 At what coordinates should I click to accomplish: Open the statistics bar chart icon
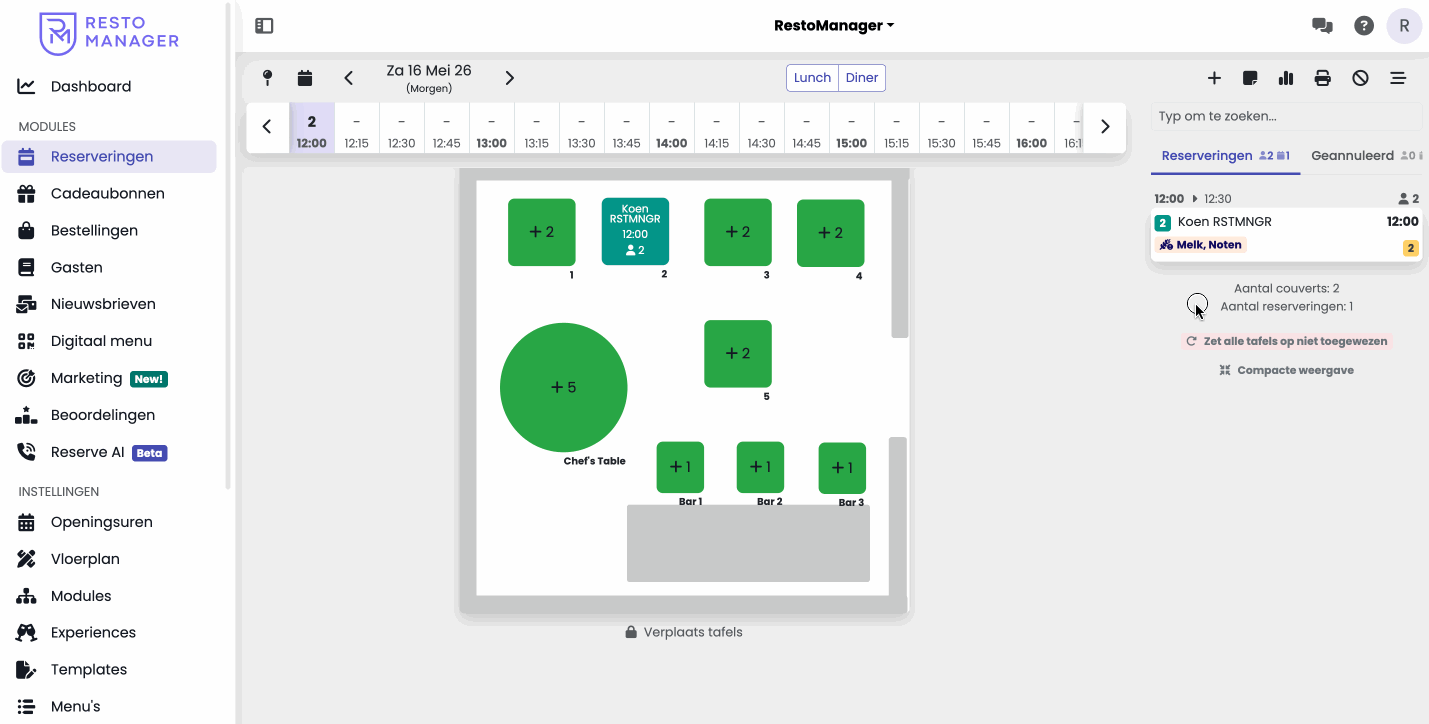coord(1286,78)
